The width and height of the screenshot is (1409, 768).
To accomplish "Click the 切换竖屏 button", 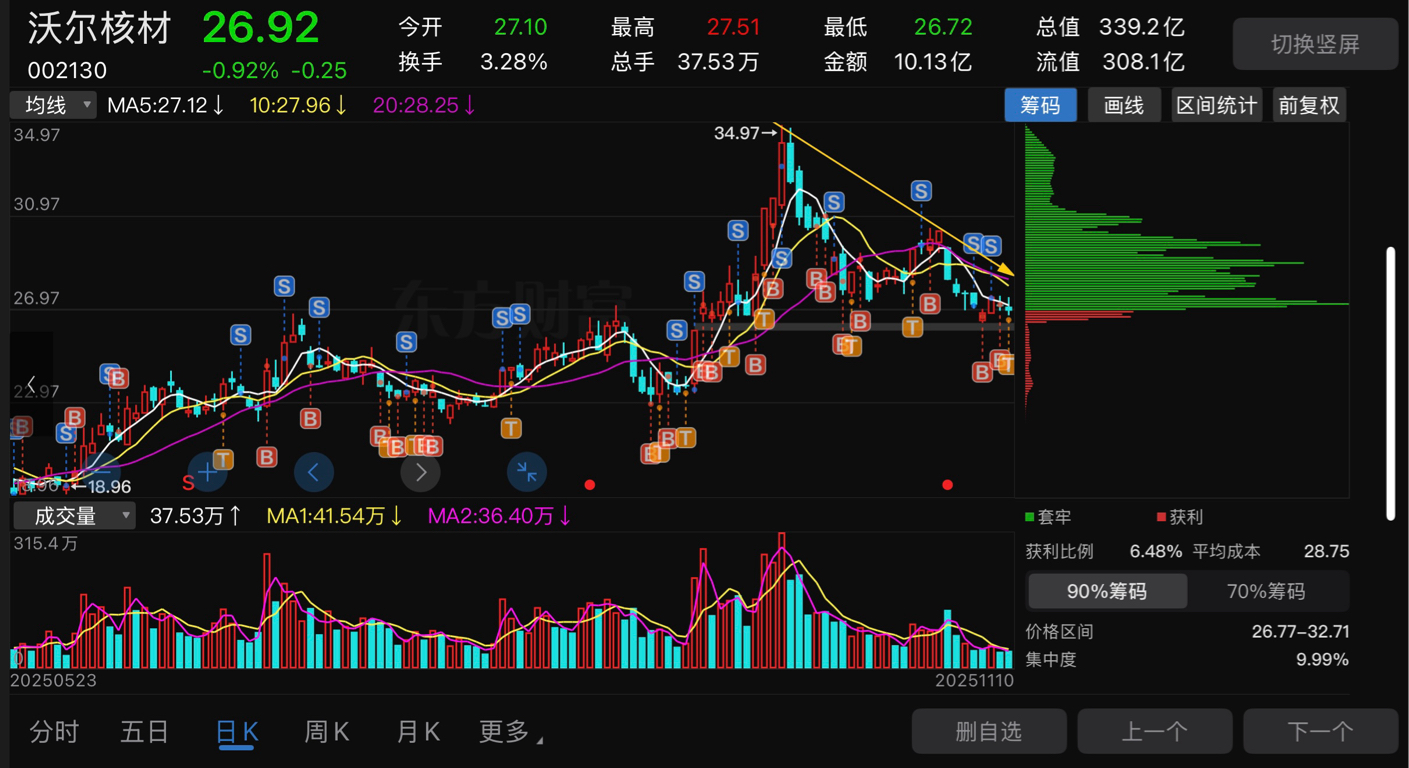I will point(1315,44).
